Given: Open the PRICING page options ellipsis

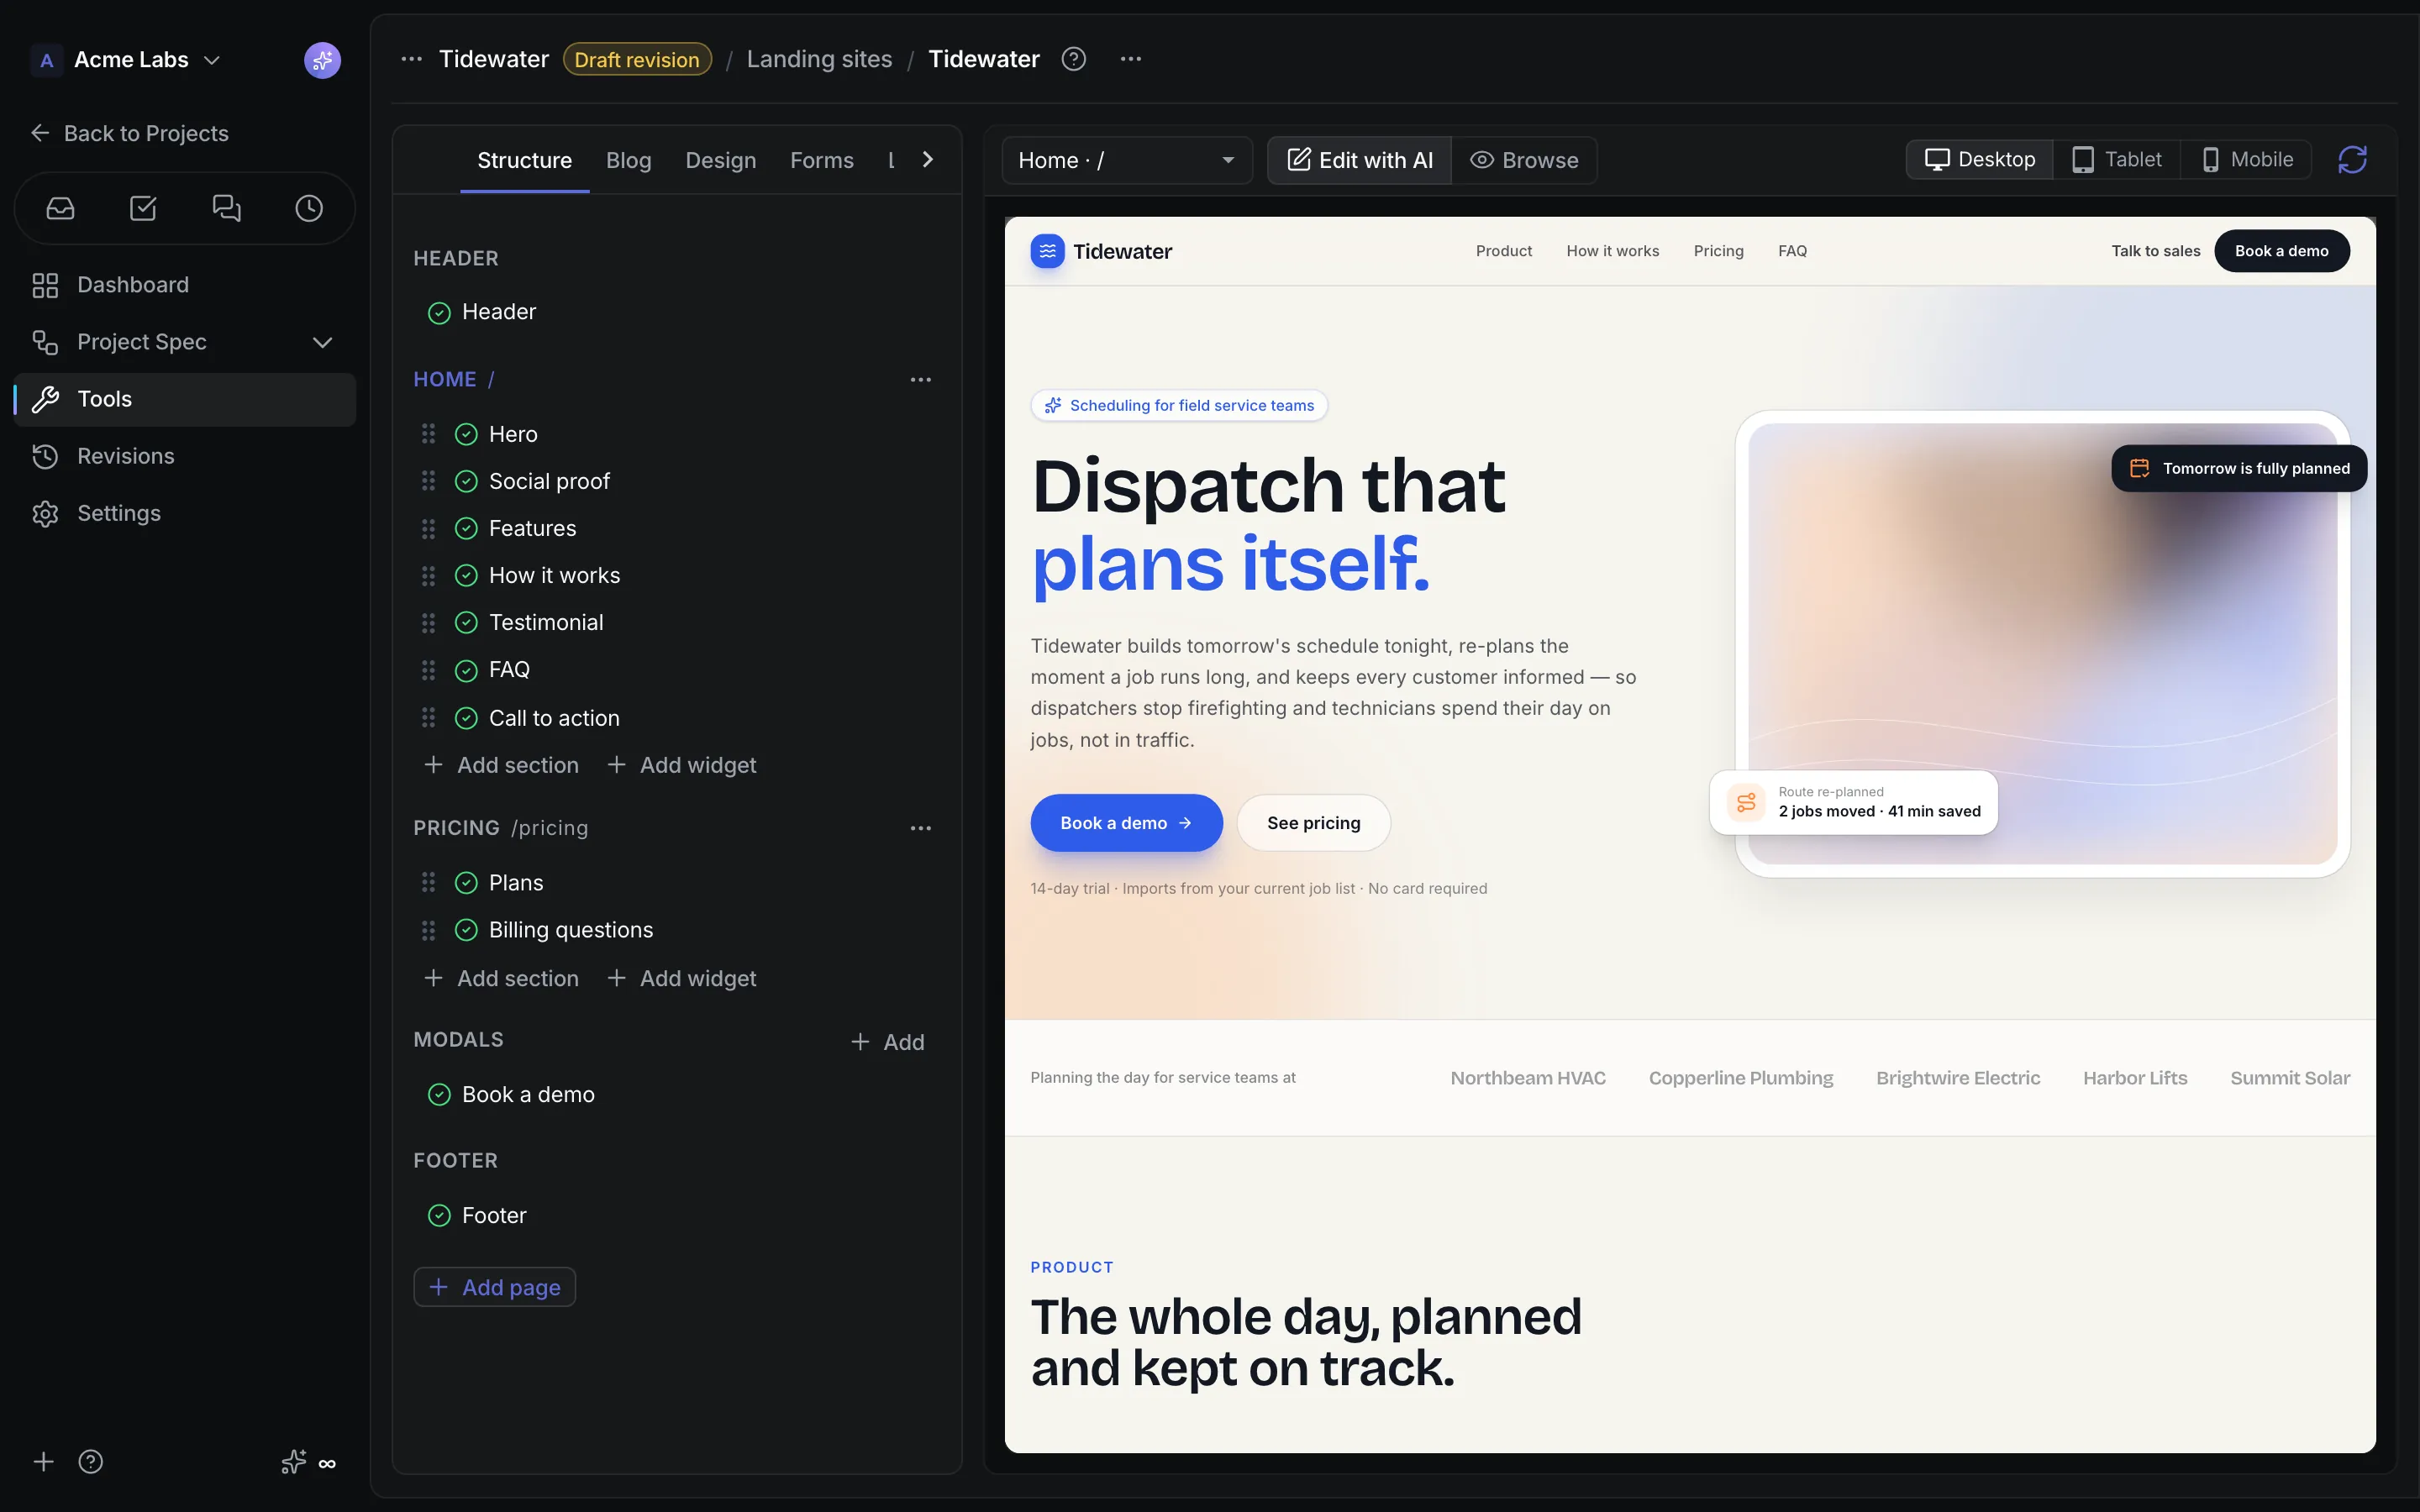Looking at the screenshot, I should 920,828.
